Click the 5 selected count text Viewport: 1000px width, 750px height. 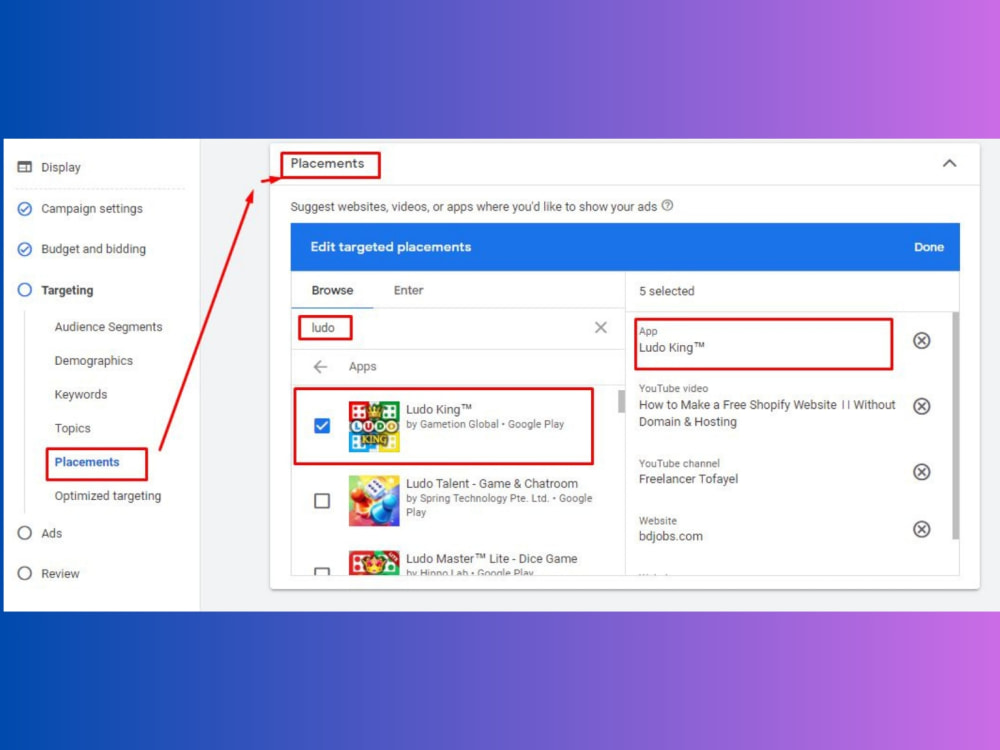coord(666,291)
